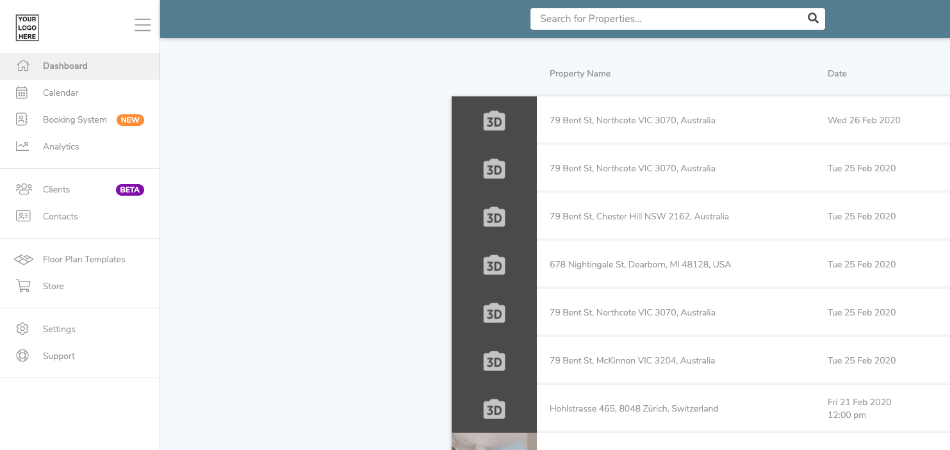Open the Contacts menu item
The width and height of the screenshot is (950, 450).
79,216
